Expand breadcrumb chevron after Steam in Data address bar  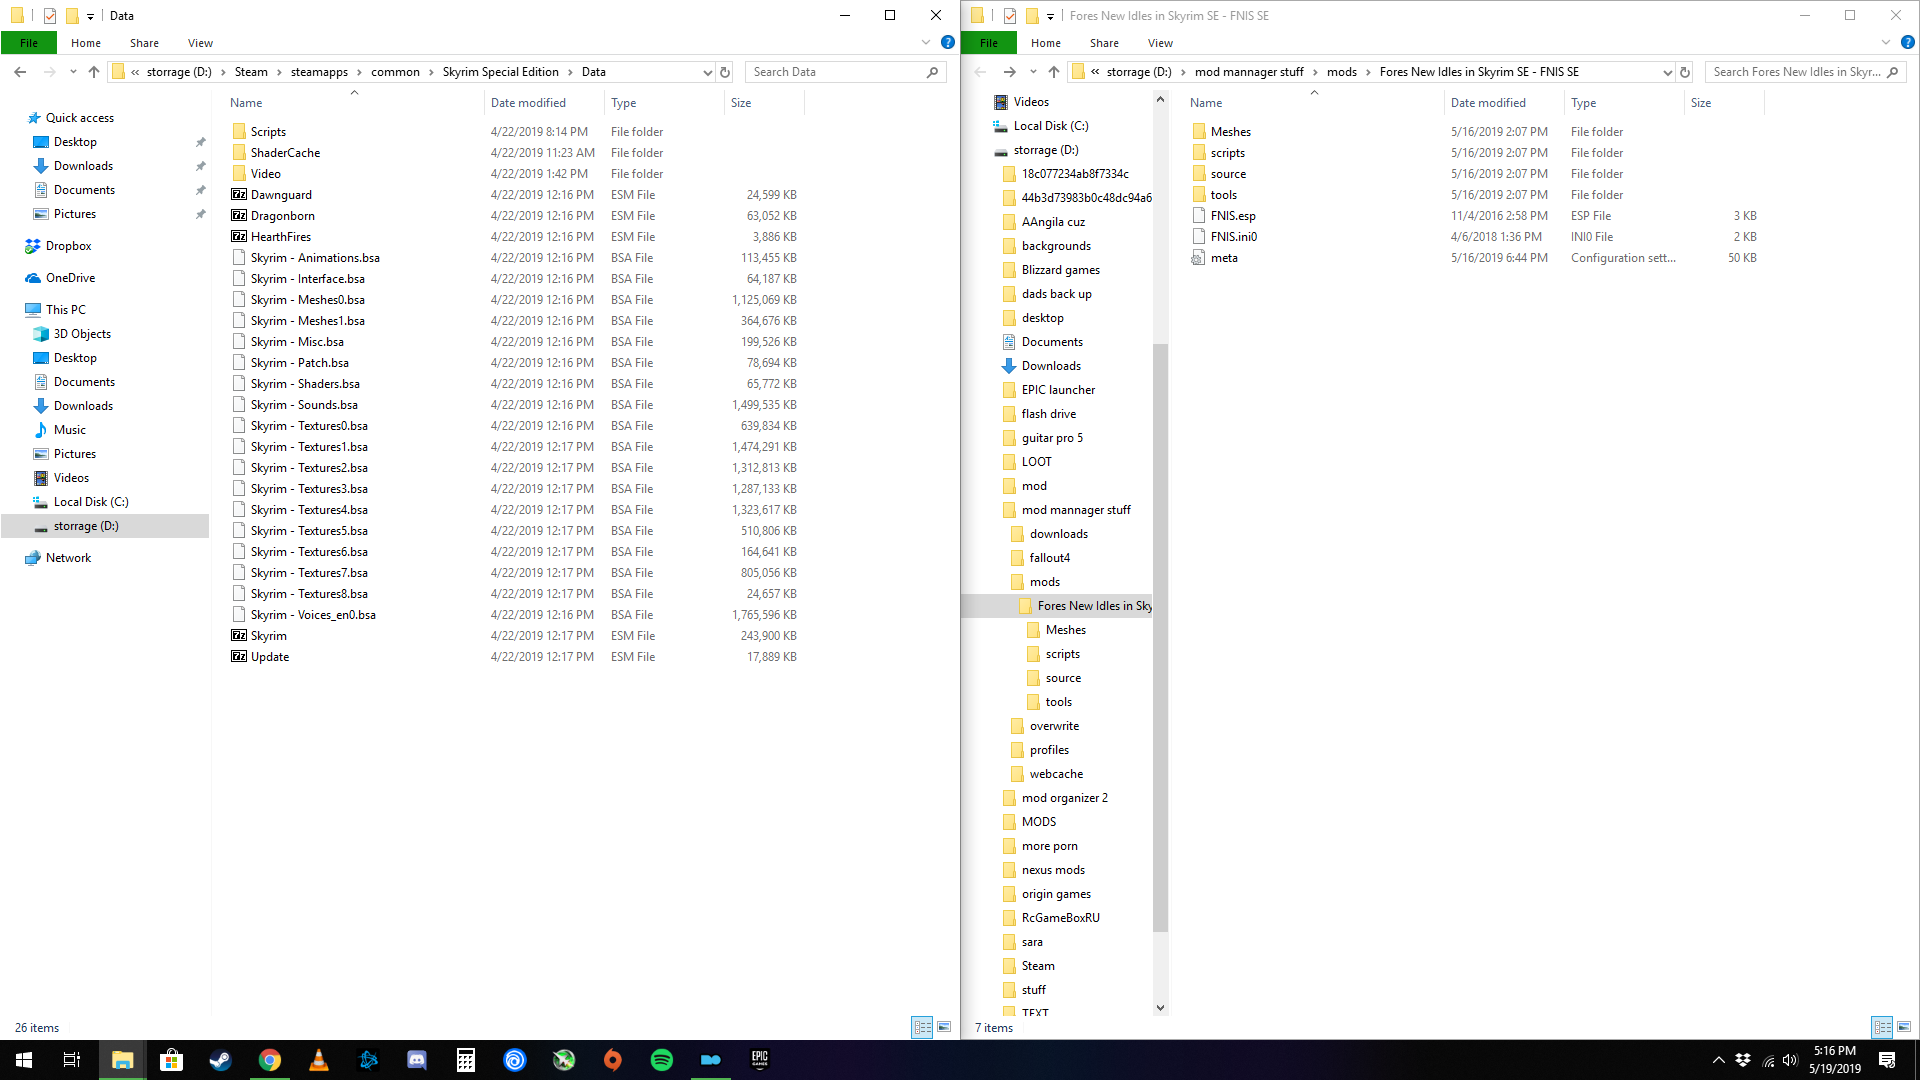[279, 72]
